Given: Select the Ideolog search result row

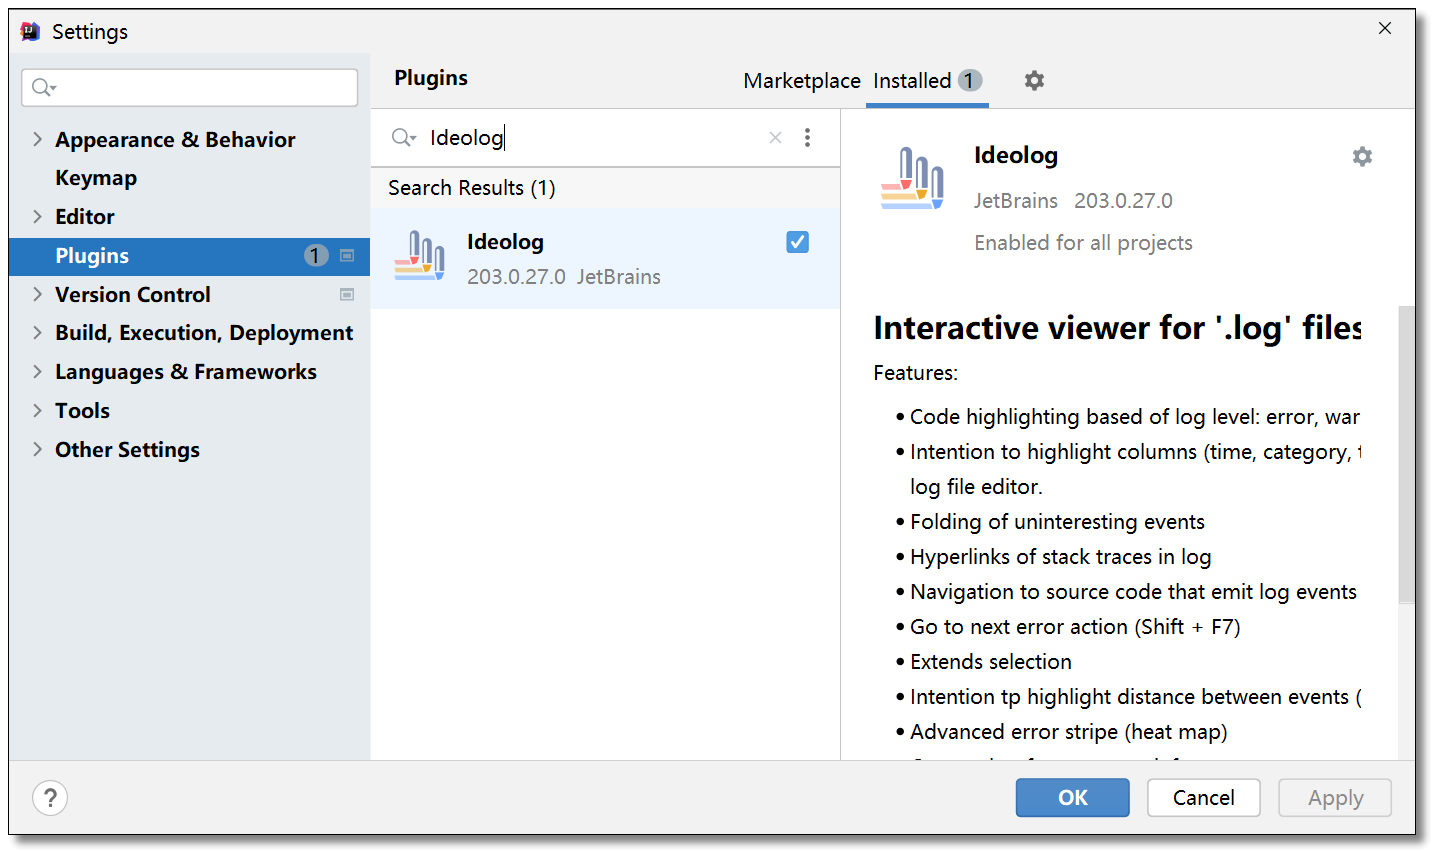Looking at the screenshot, I should (x=605, y=258).
